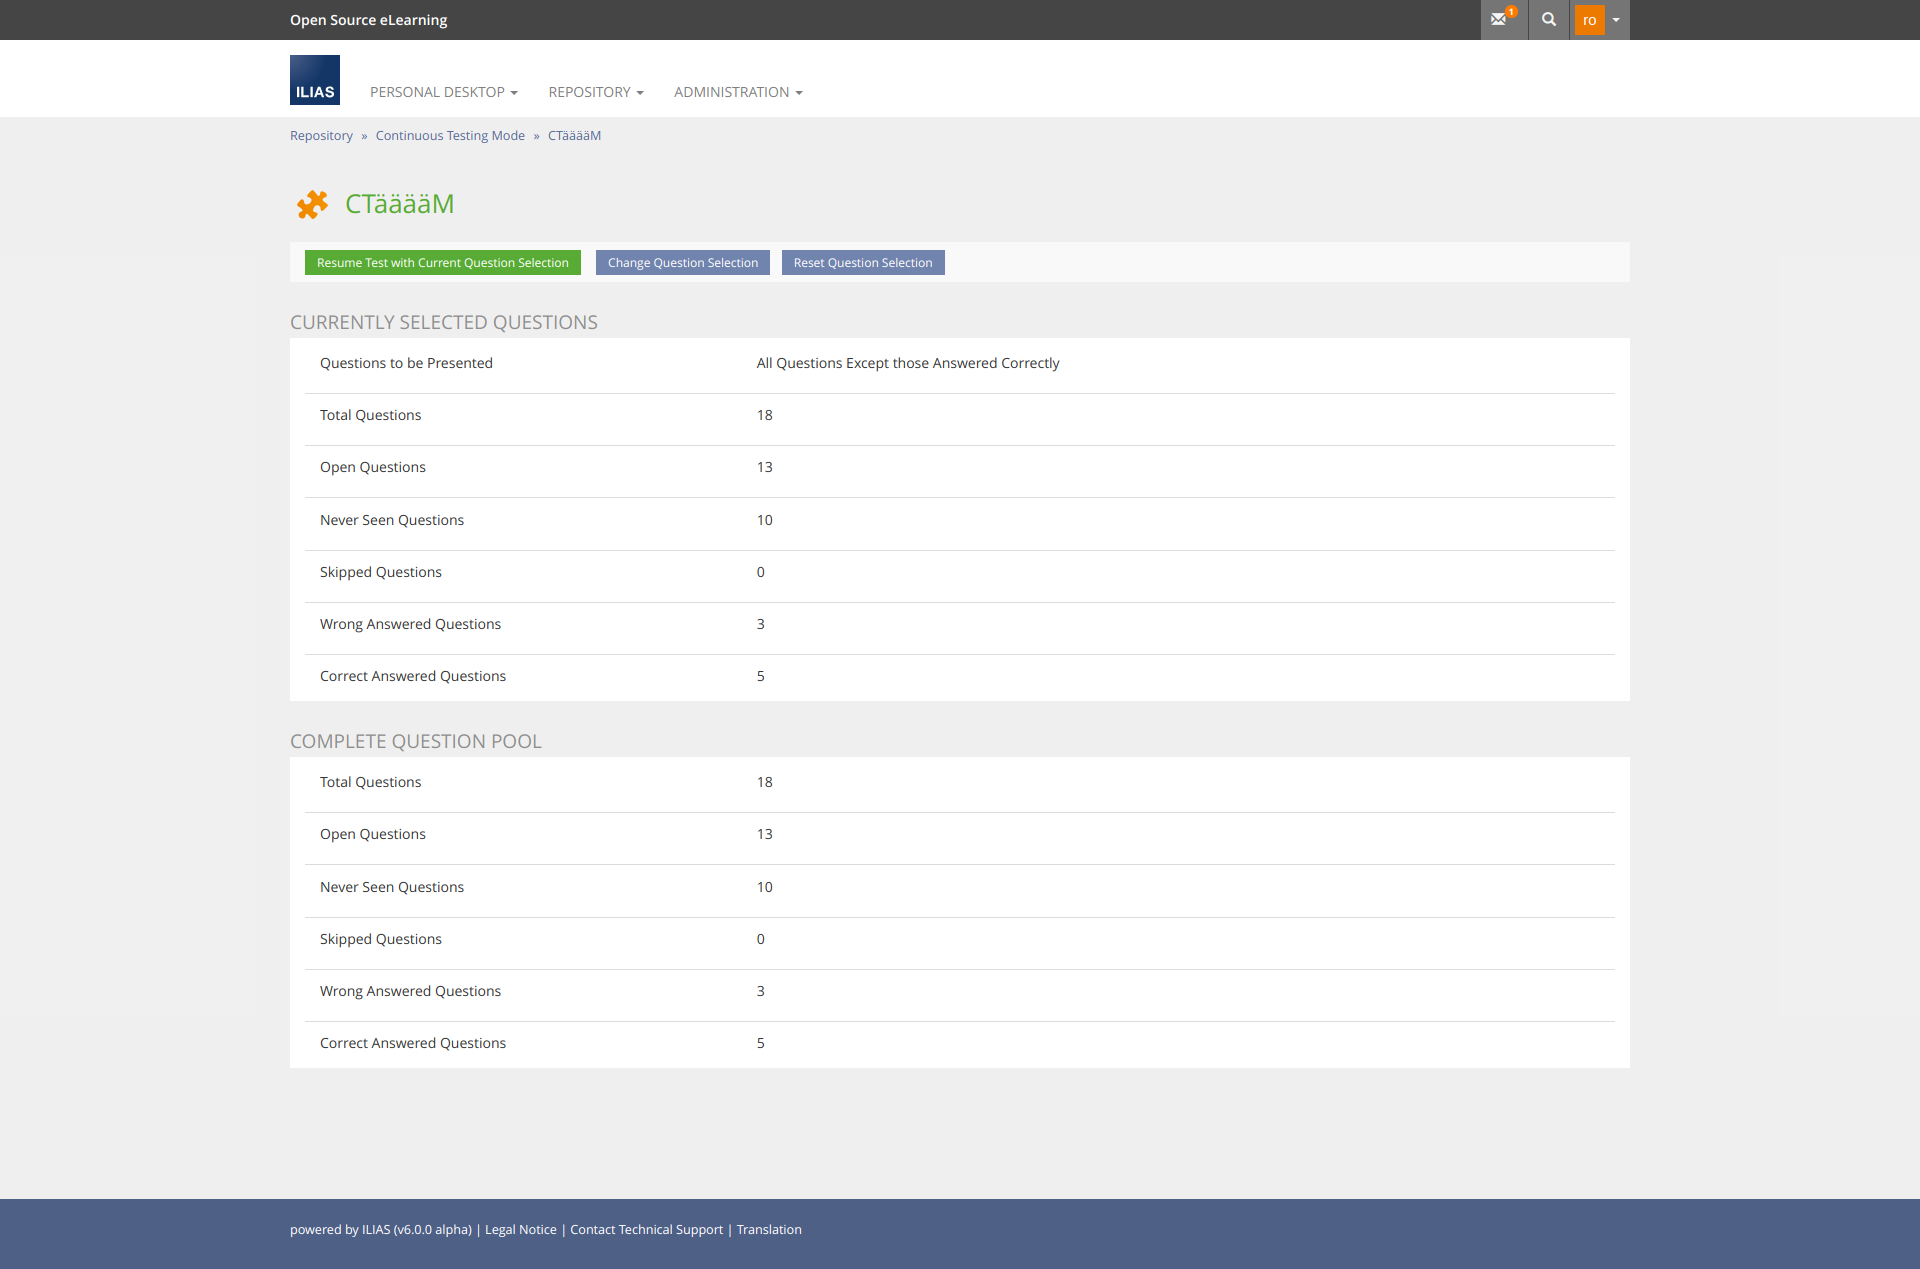
Task: Click Open Source eLearning header text
Action: [x=368, y=20]
